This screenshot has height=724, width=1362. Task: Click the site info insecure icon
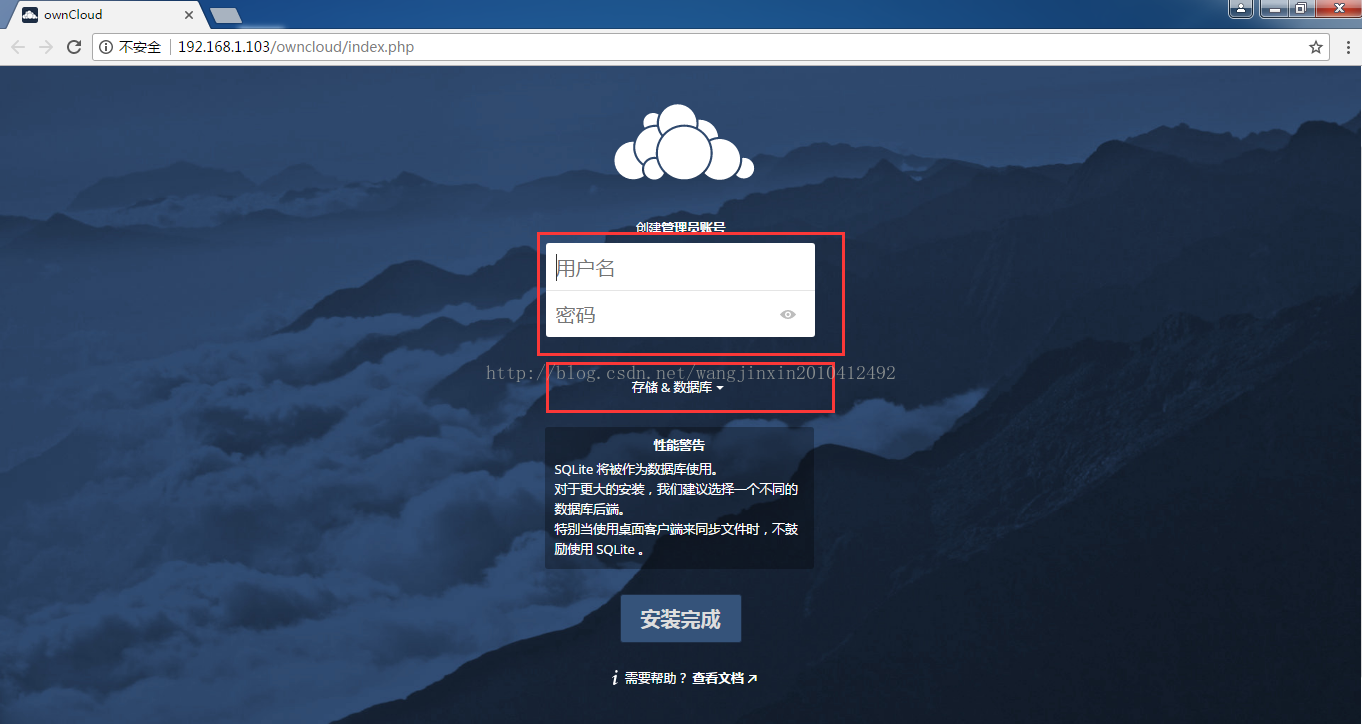click(x=107, y=47)
